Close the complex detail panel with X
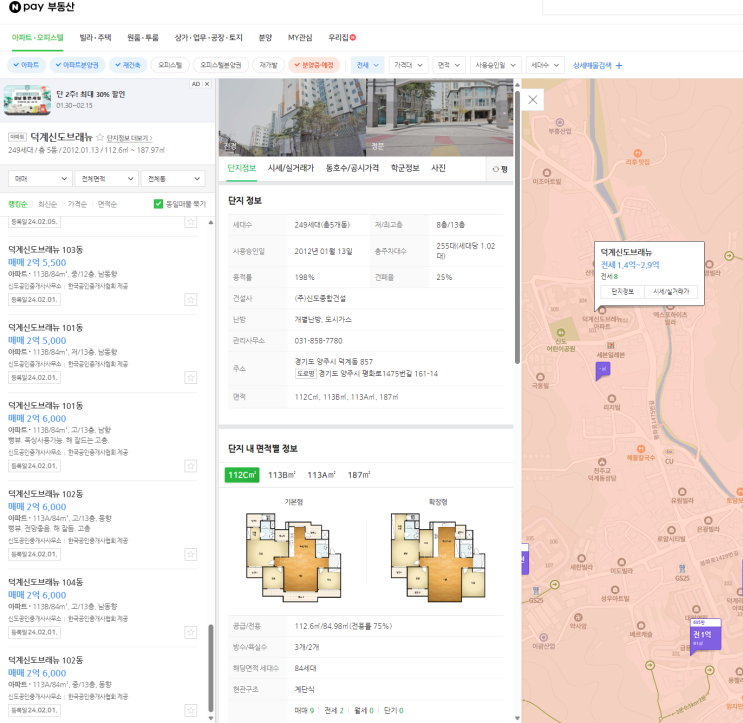The height and width of the screenshot is (723, 743). click(533, 100)
